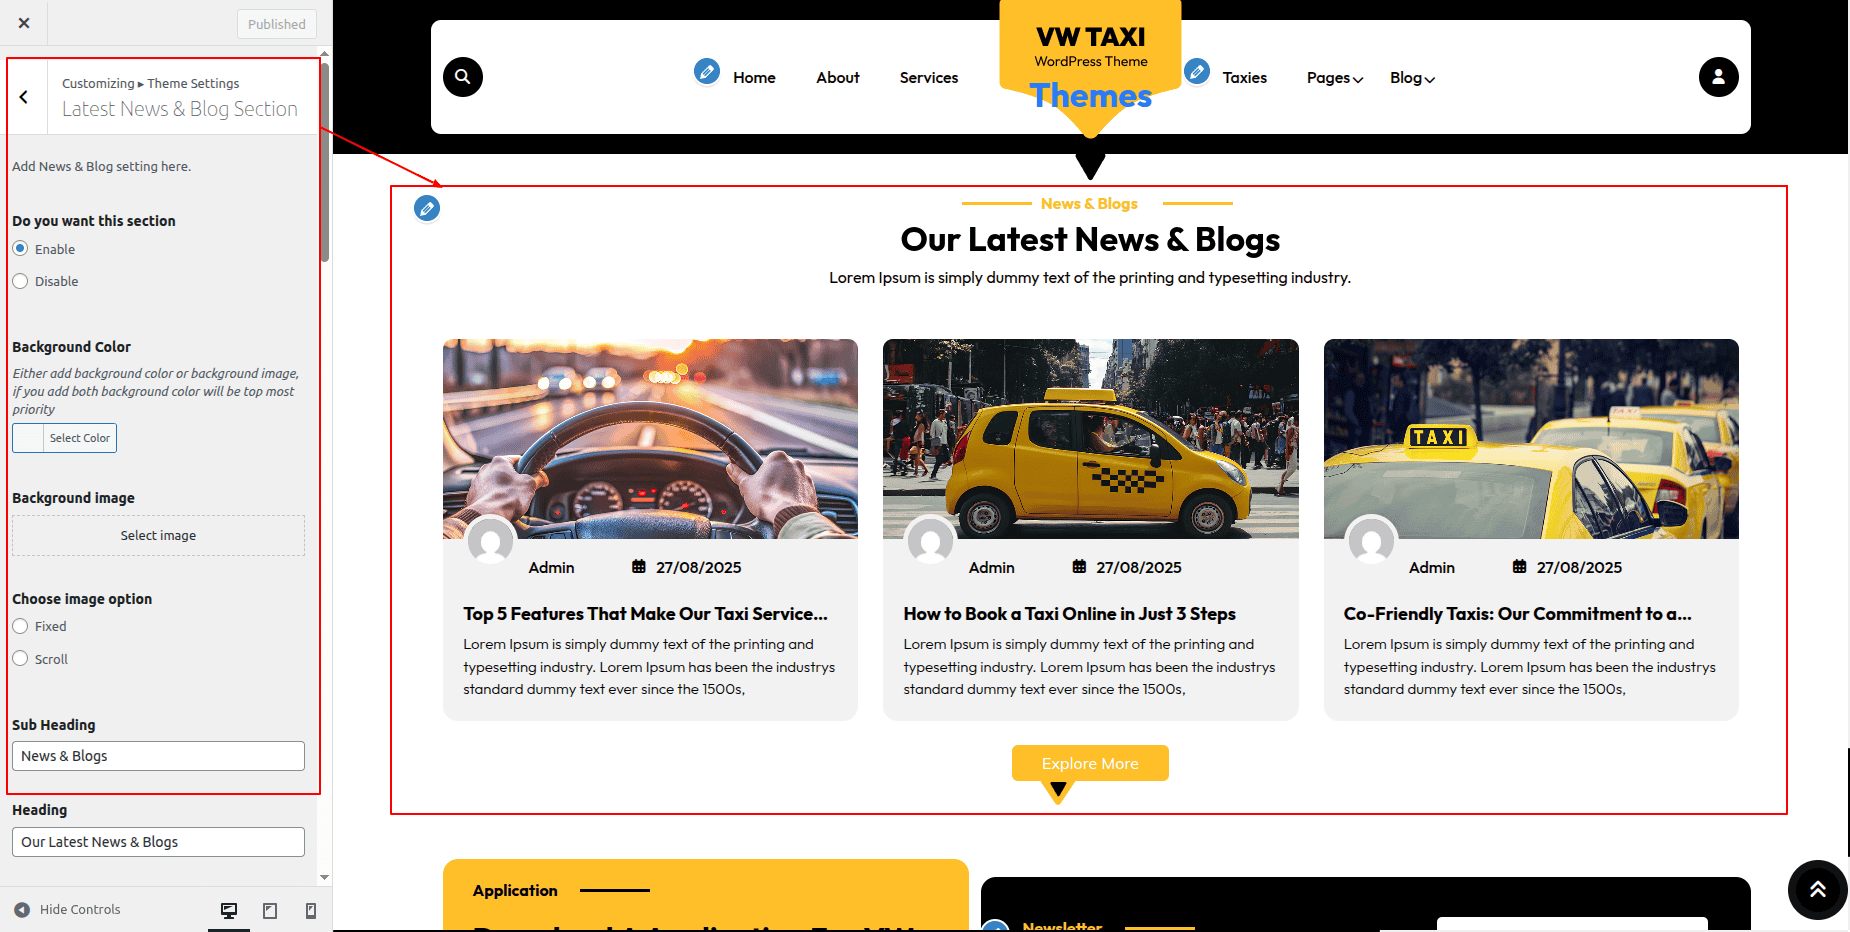
Task: Click edit pencil beside Home menu
Action: 707,71
